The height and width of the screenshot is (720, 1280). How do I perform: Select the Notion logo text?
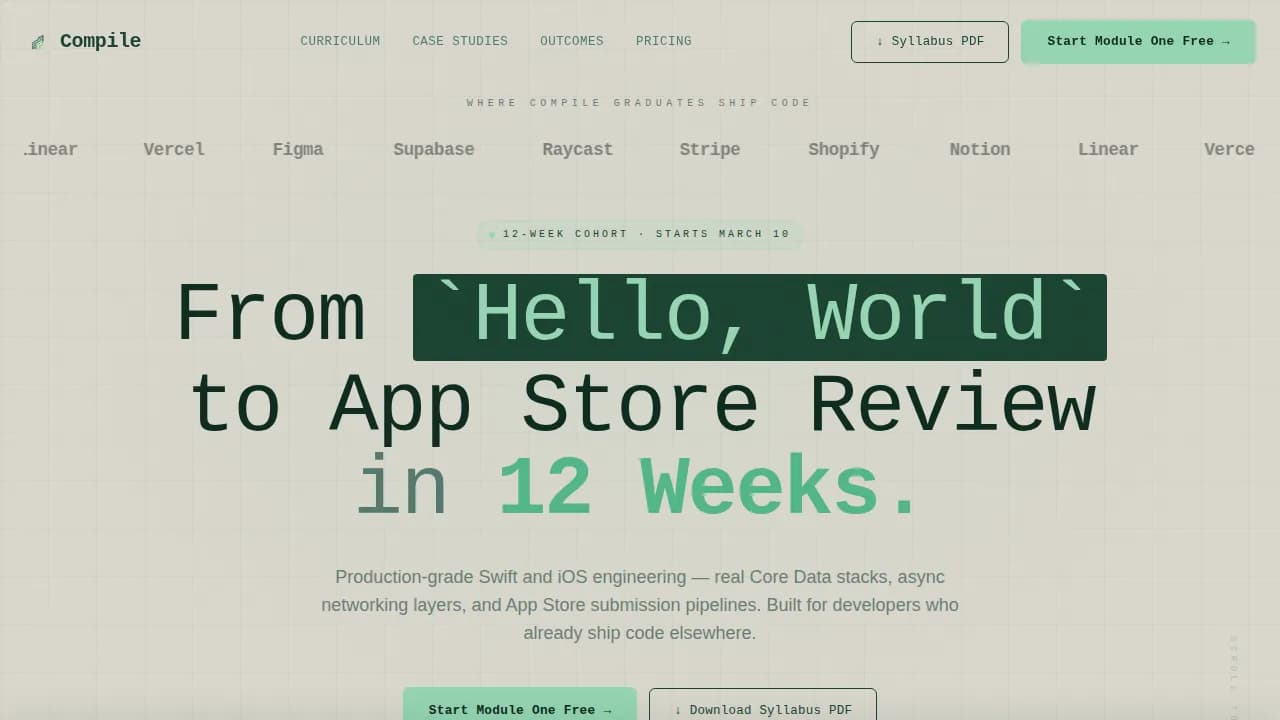(980, 149)
